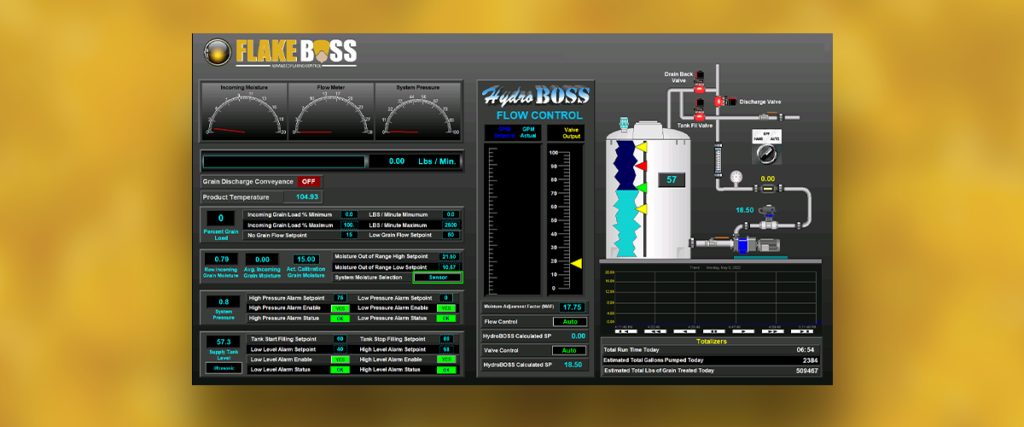The height and width of the screenshot is (427, 1024).
Task: Edit Moisture Out of Range High Setpoint
Action: tap(449, 257)
